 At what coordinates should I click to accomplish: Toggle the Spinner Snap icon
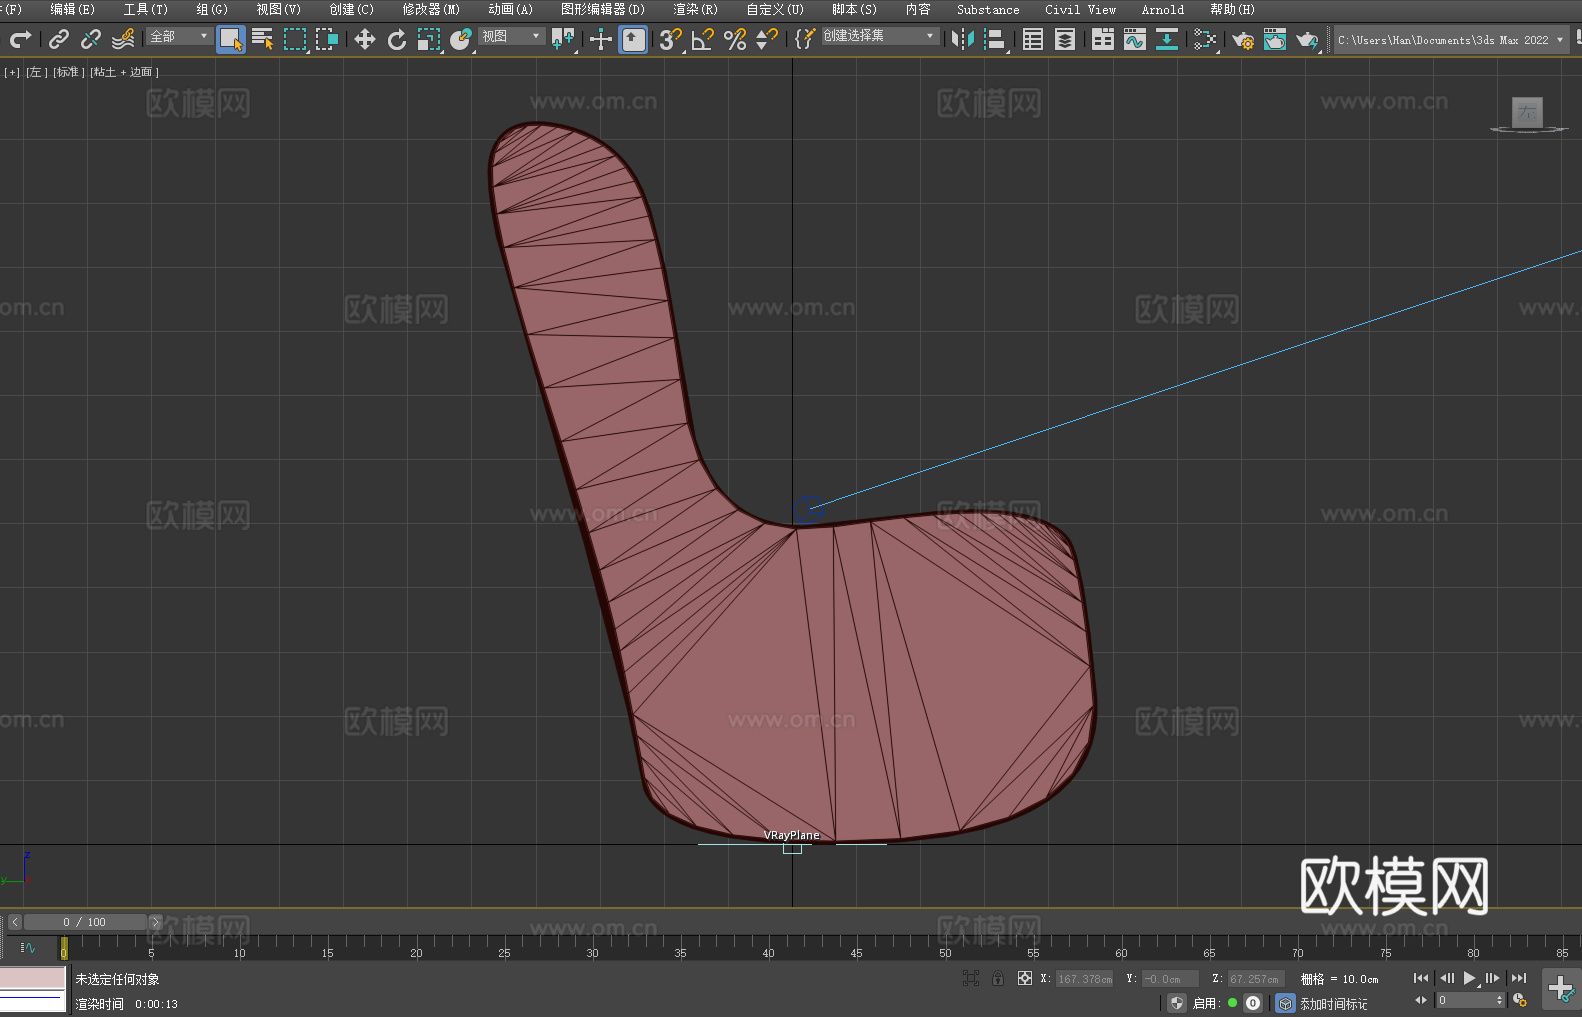coord(767,39)
